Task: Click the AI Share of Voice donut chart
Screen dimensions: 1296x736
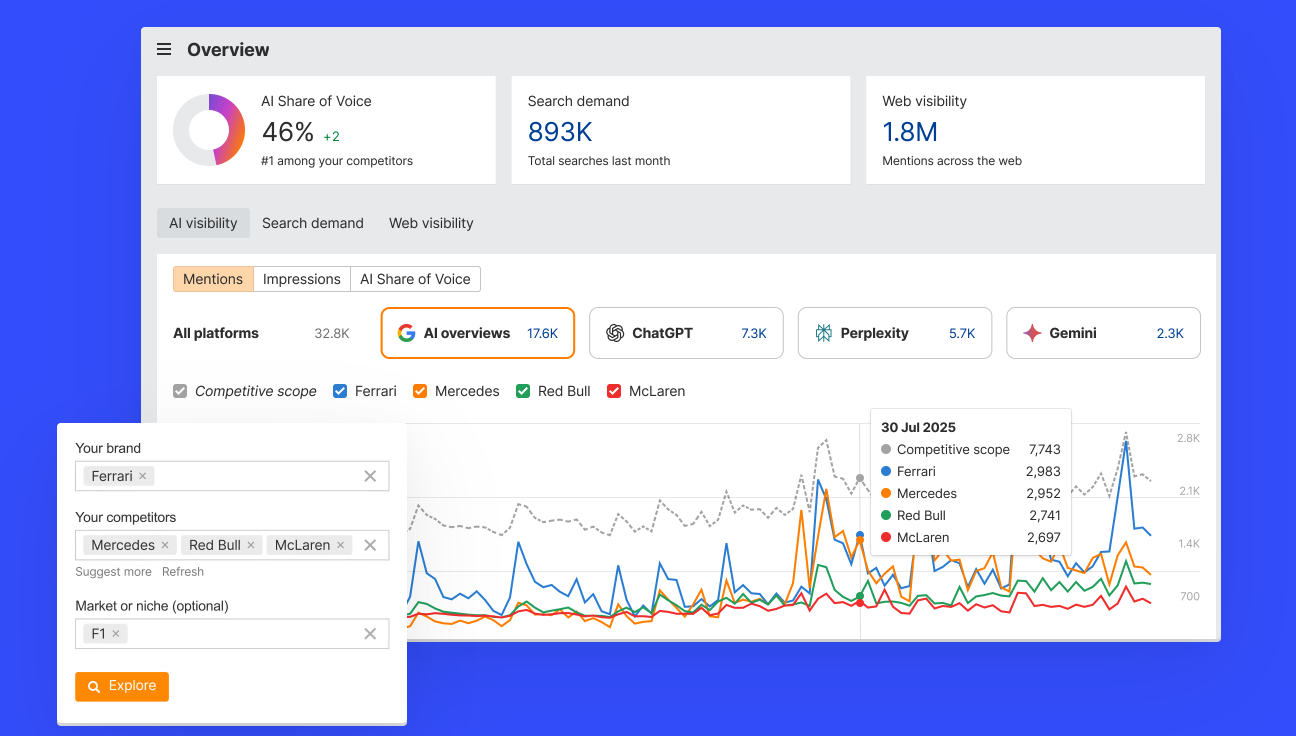Action: click(209, 130)
